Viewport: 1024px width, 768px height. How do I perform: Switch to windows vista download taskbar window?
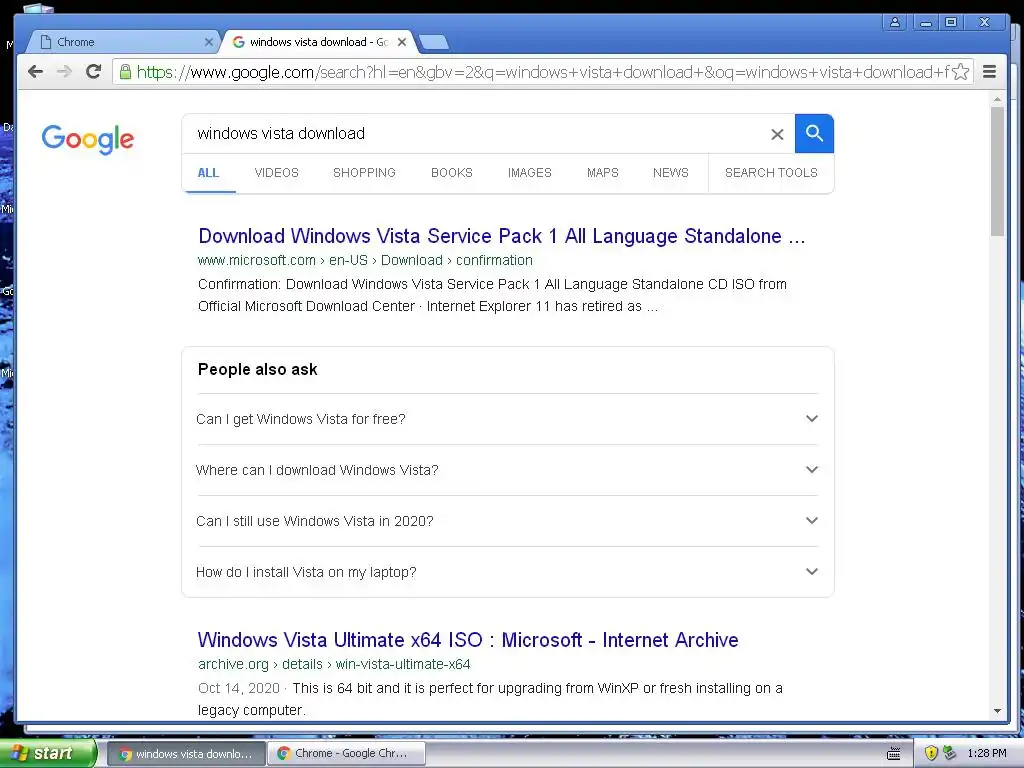[x=186, y=754]
